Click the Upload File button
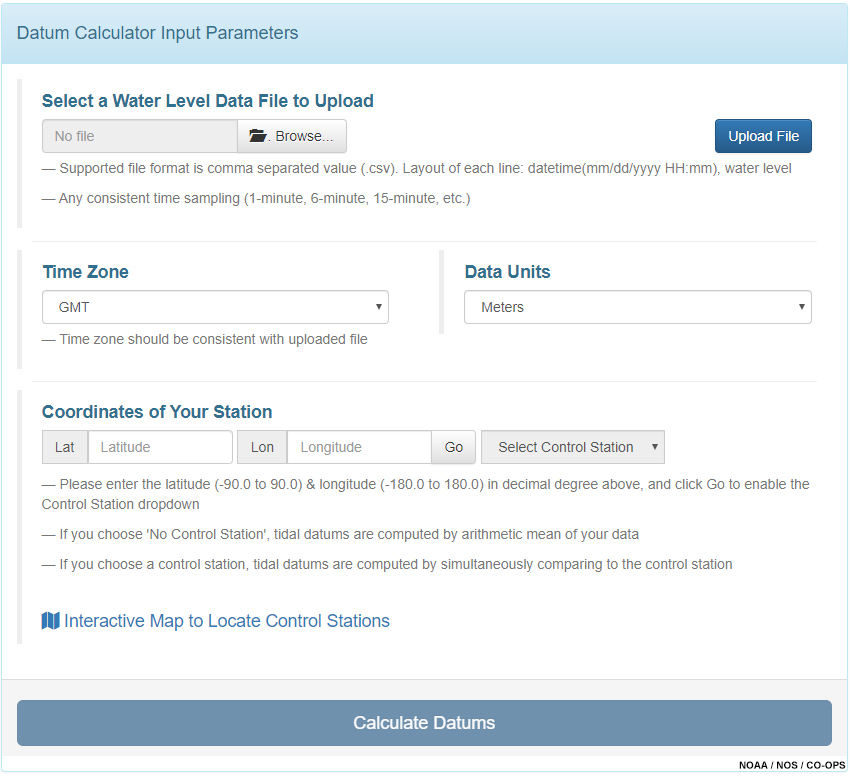The image size is (850, 776). click(763, 136)
